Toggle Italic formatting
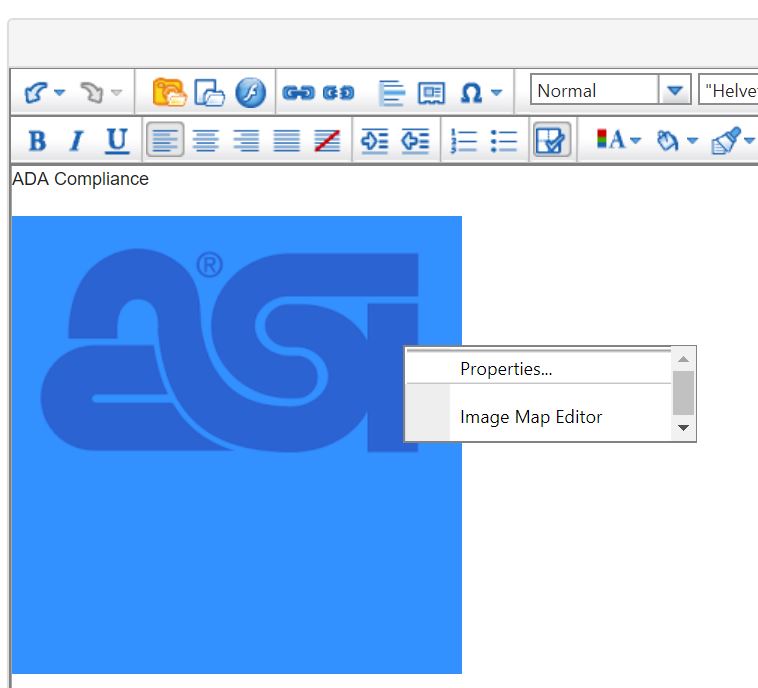This screenshot has width=758, height=688. [76, 141]
